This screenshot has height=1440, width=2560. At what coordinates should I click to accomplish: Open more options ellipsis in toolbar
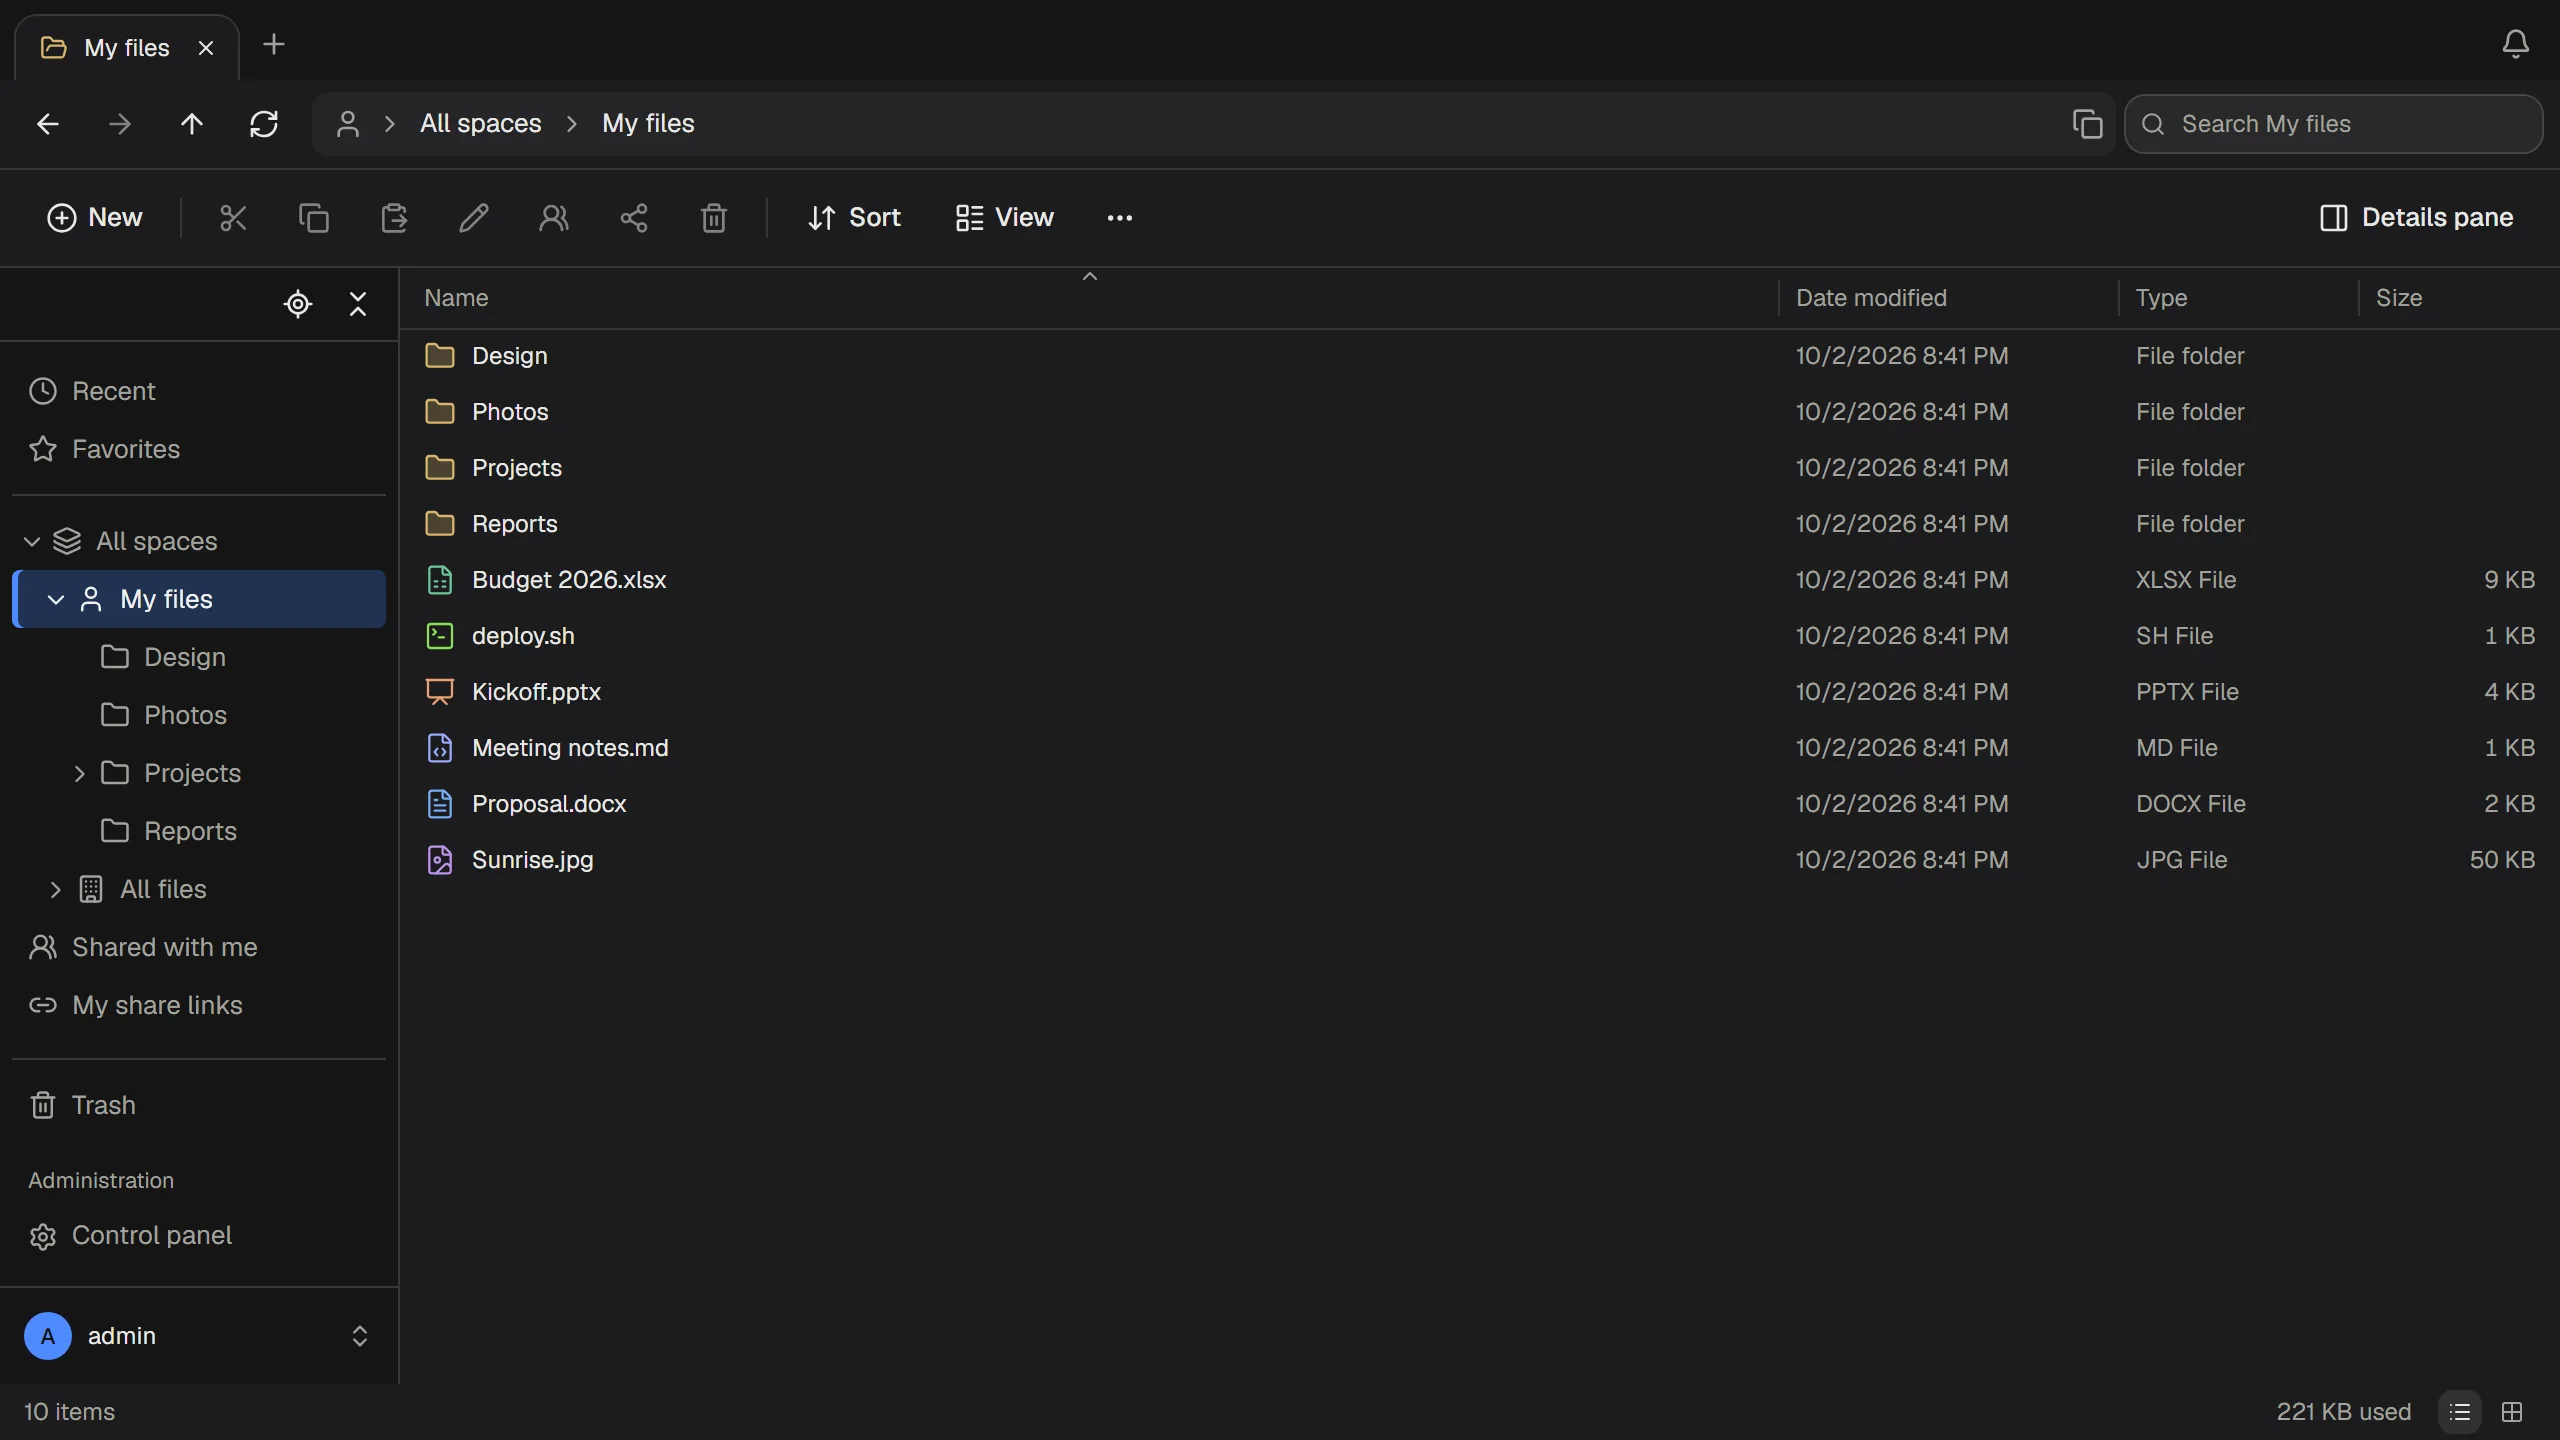click(1120, 218)
